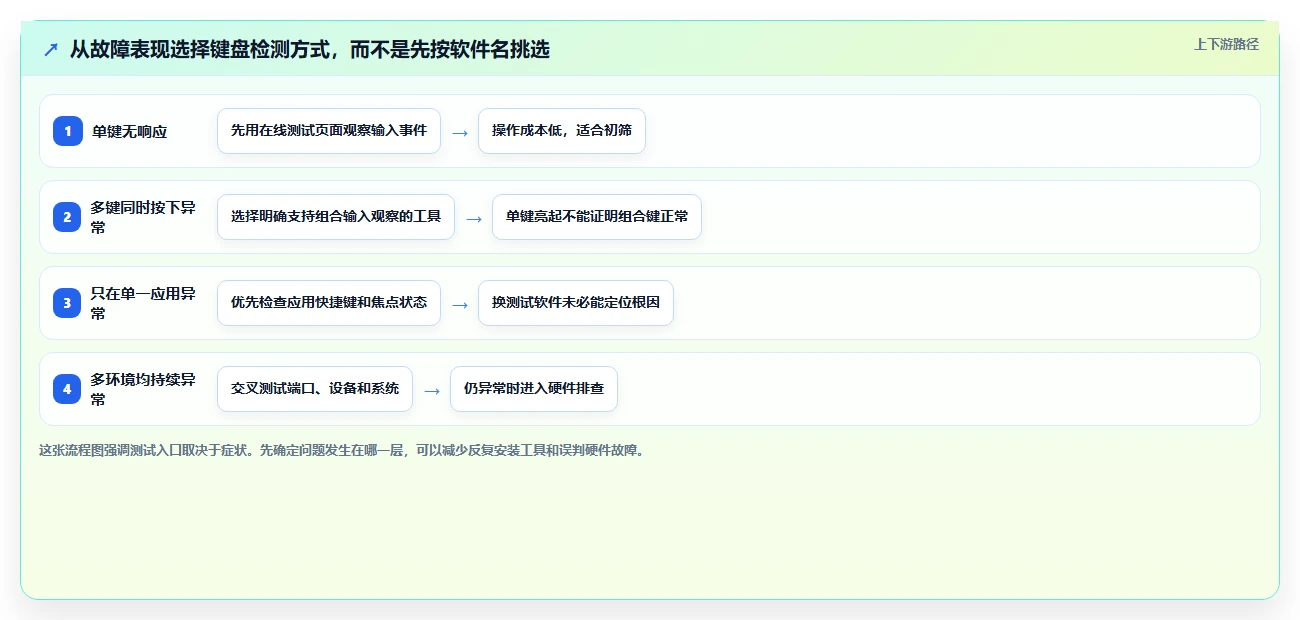Screen dimensions: 1300x620
Task: Select step number 3 badge
Action: (68, 303)
